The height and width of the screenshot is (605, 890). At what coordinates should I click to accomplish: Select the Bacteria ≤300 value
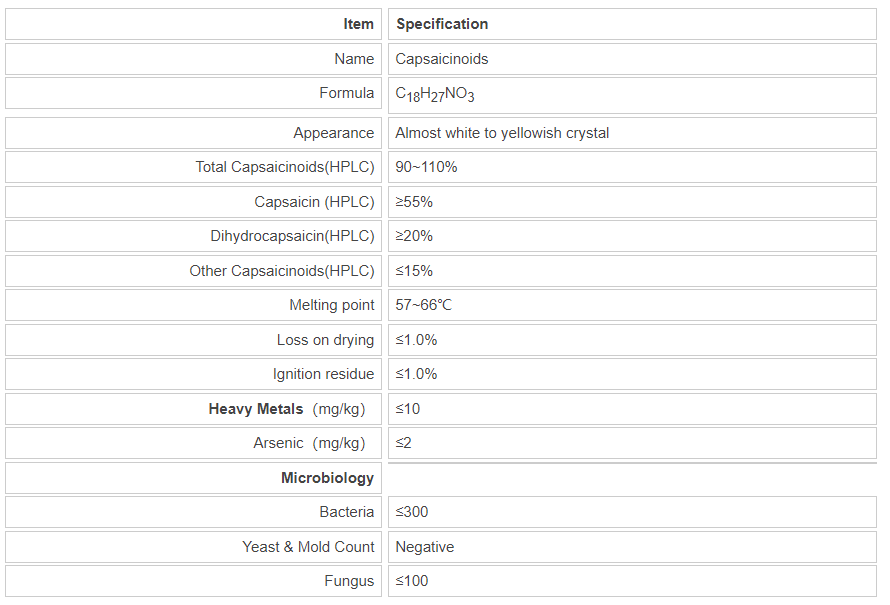(413, 512)
